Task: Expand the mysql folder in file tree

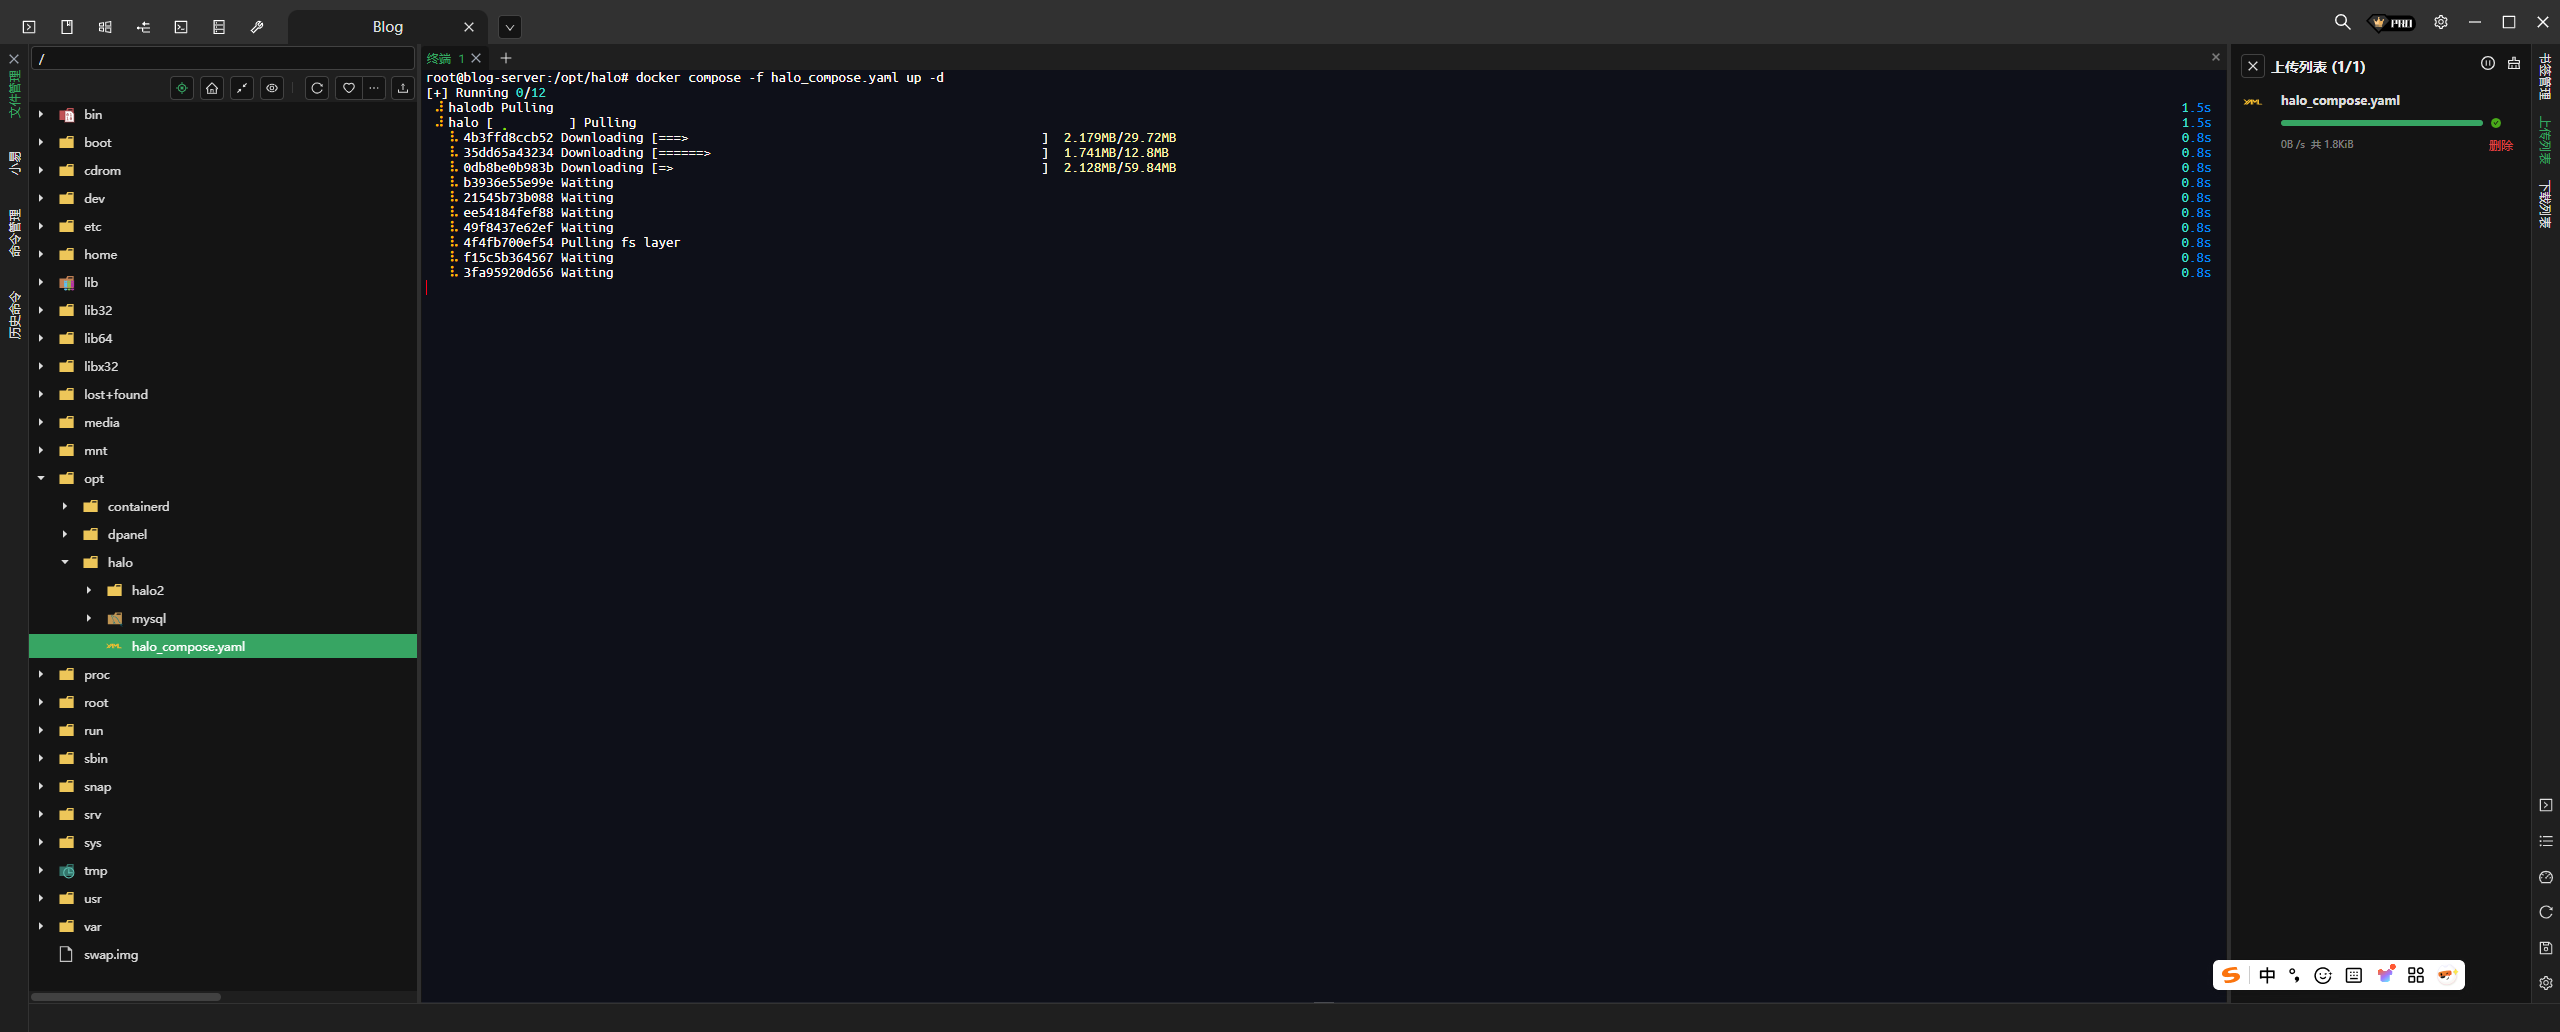Action: (x=89, y=618)
